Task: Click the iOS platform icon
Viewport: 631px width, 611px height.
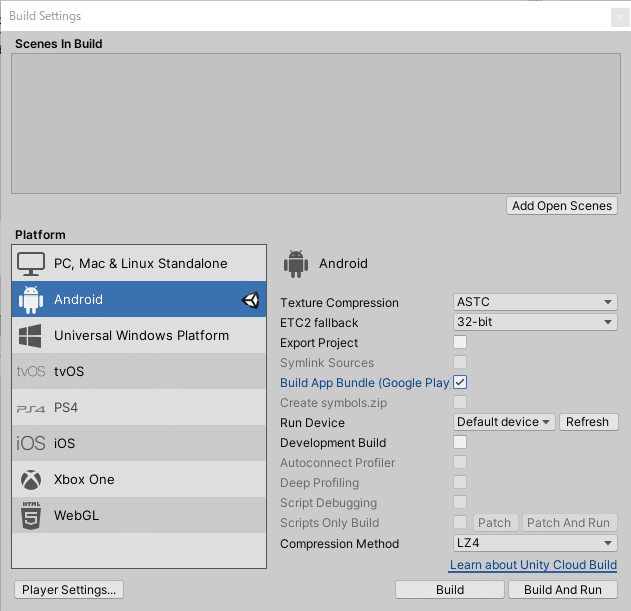Action: pos(32,444)
